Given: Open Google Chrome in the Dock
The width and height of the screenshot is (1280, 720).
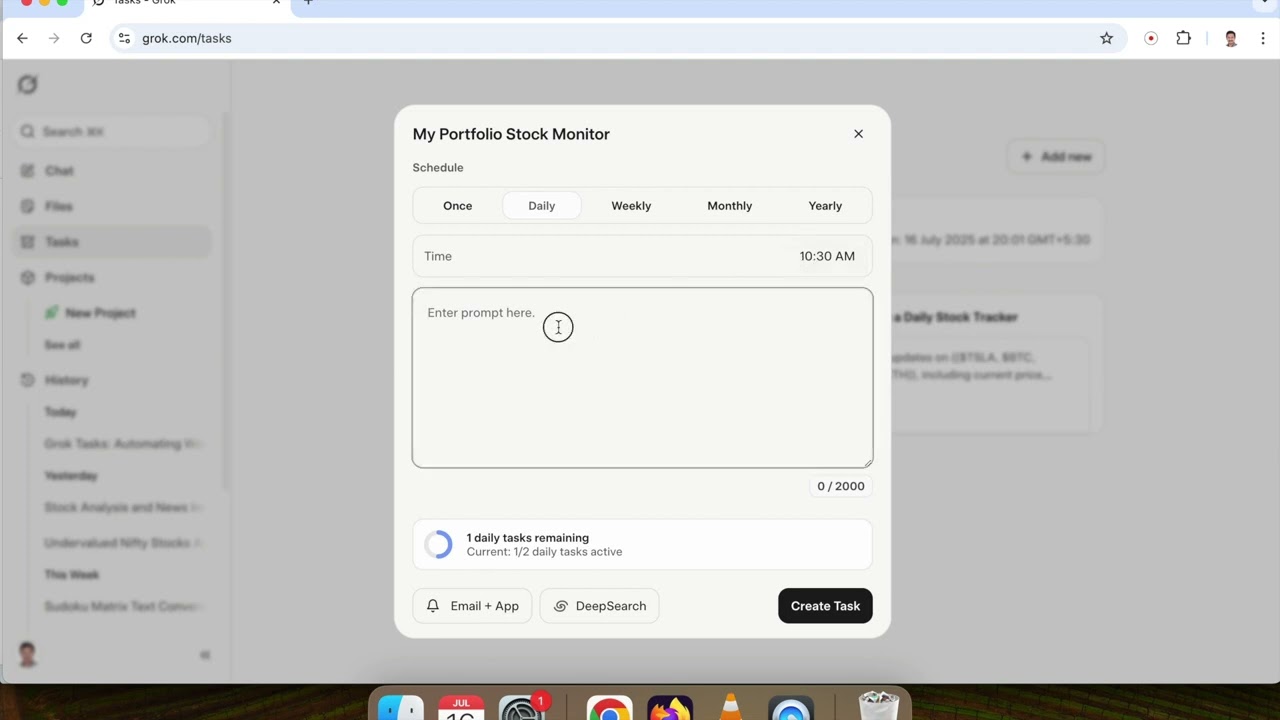Looking at the screenshot, I should [609, 708].
